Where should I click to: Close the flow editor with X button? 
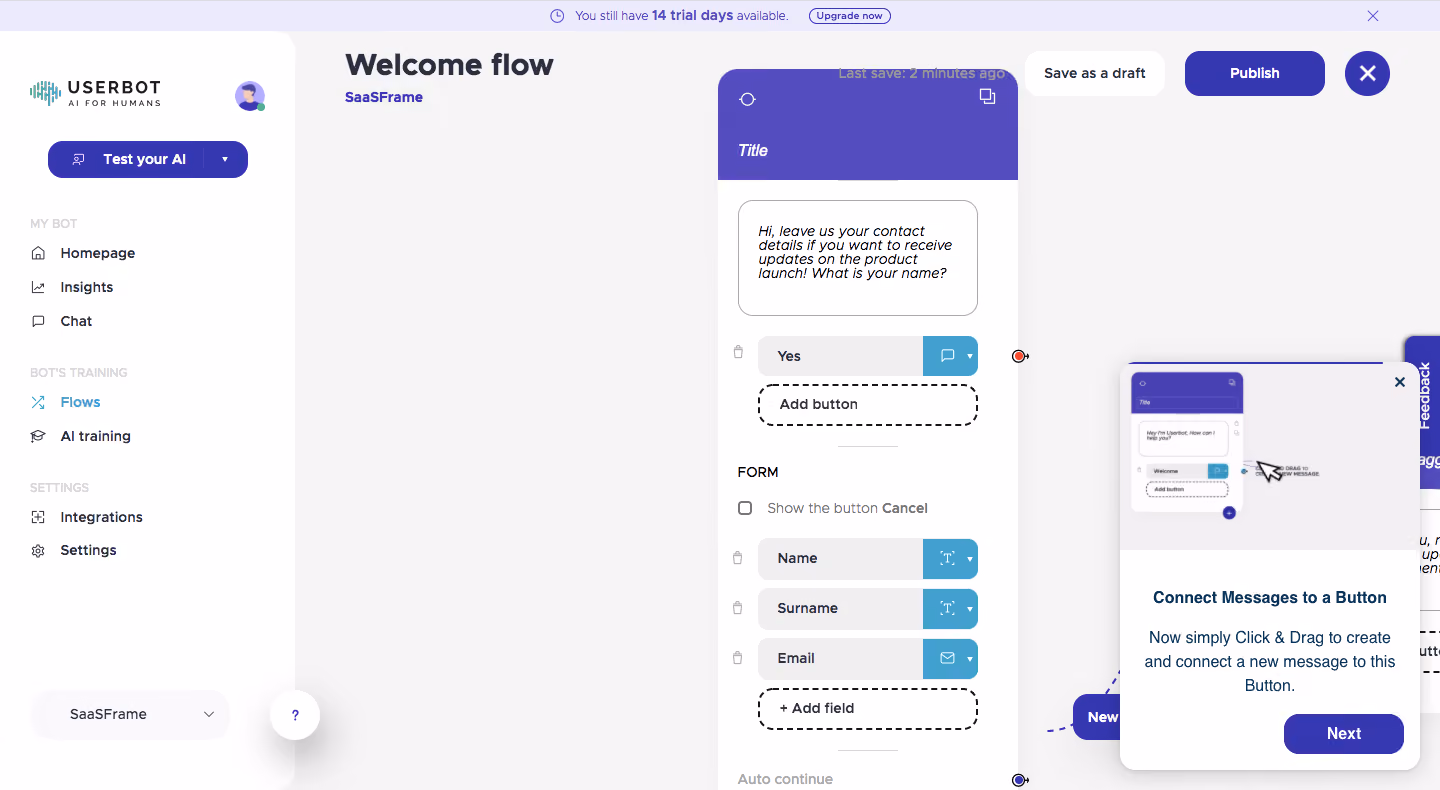(x=1367, y=73)
